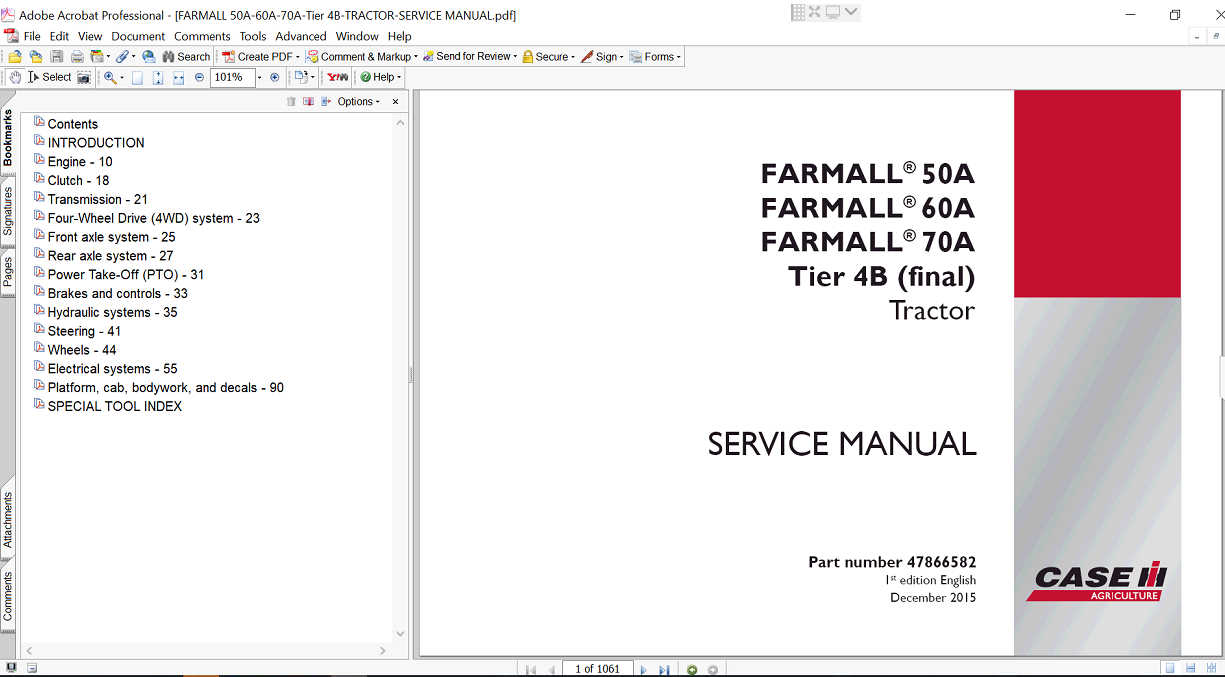Screen dimensions: 1225x677
Task: Click the Fit Width icon
Action: (178, 77)
